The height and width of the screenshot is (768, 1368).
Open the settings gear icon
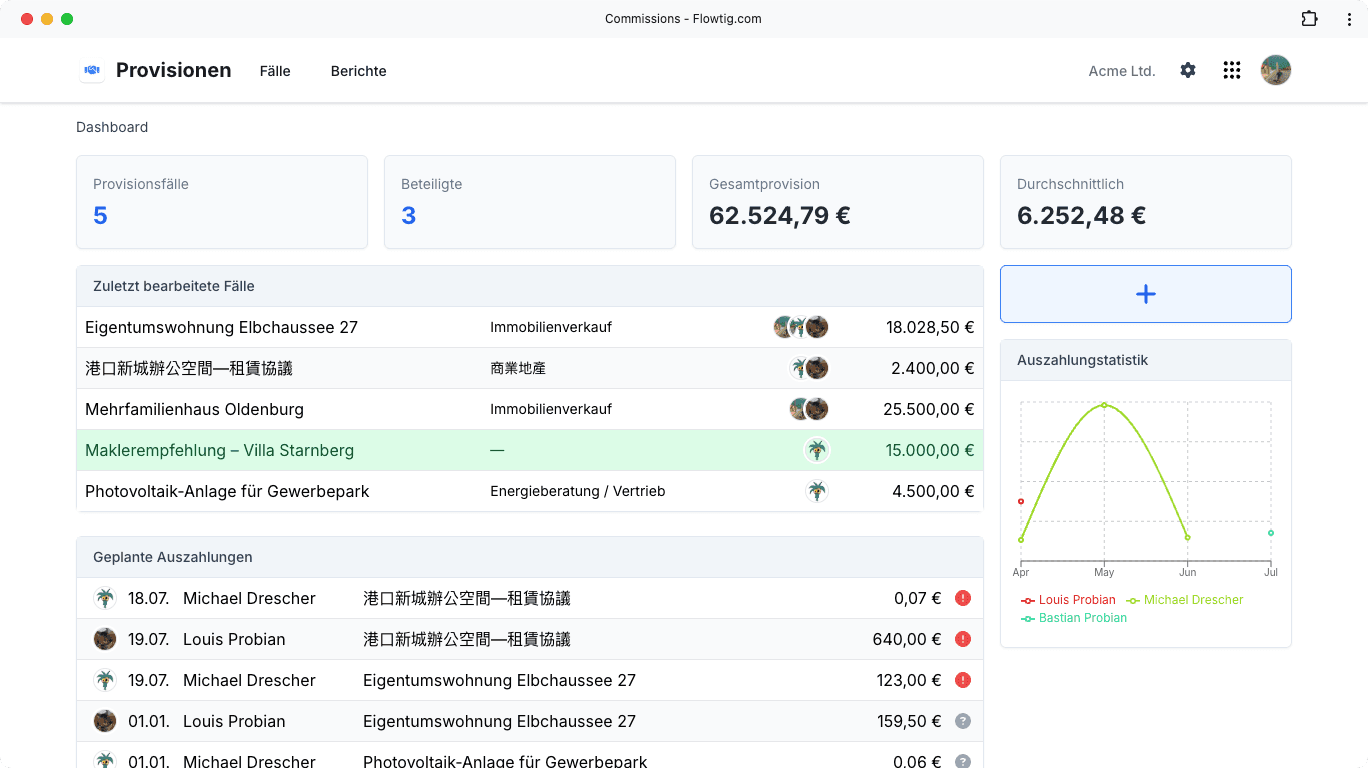coord(1188,70)
